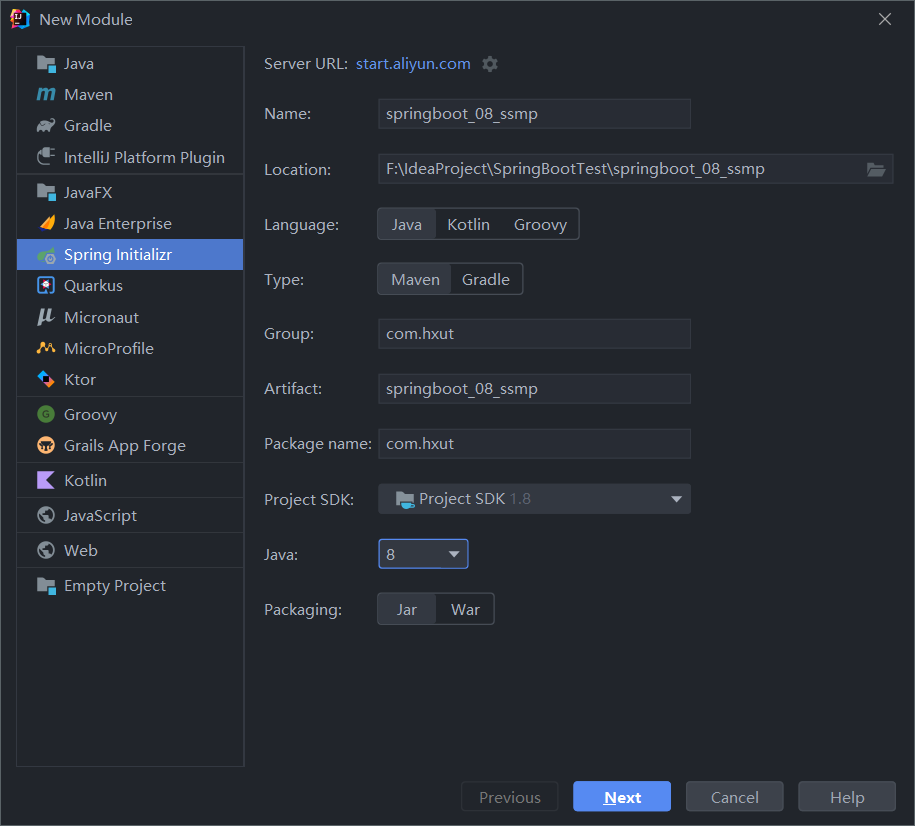915x826 pixels.
Task: Open the Project SDK dropdown
Action: tap(535, 499)
